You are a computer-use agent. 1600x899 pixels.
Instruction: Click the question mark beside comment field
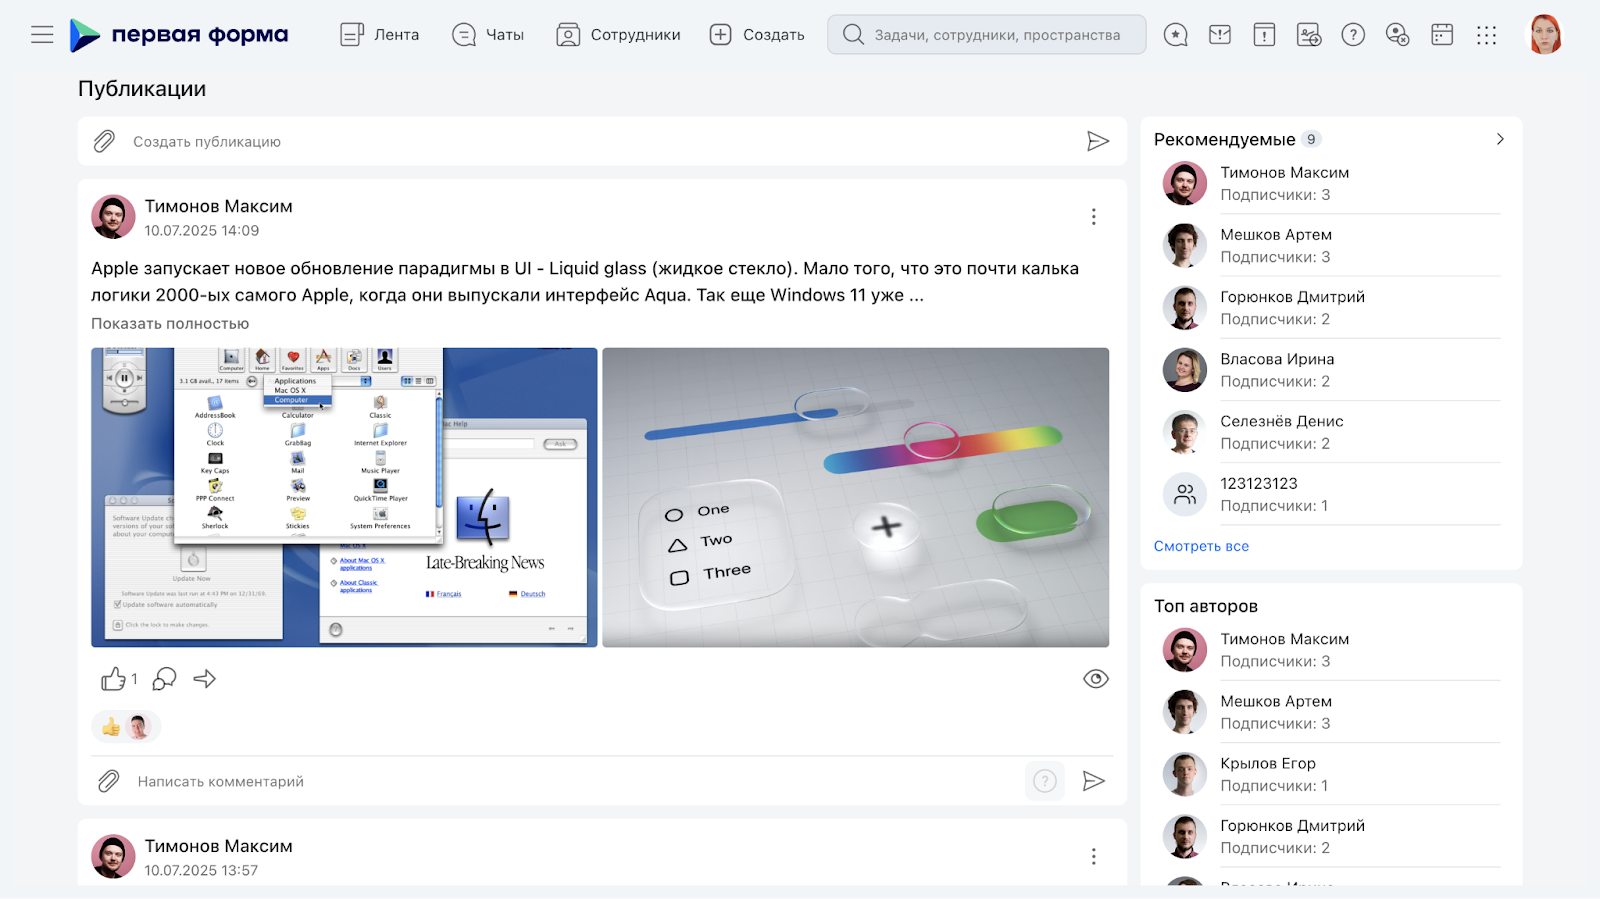(1045, 781)
